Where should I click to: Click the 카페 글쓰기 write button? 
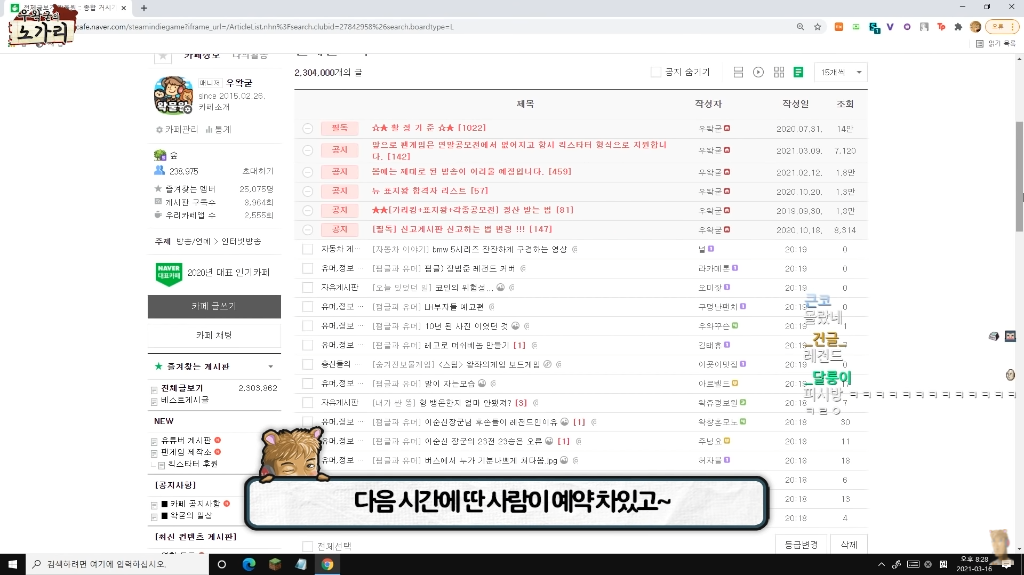[214, 306]
